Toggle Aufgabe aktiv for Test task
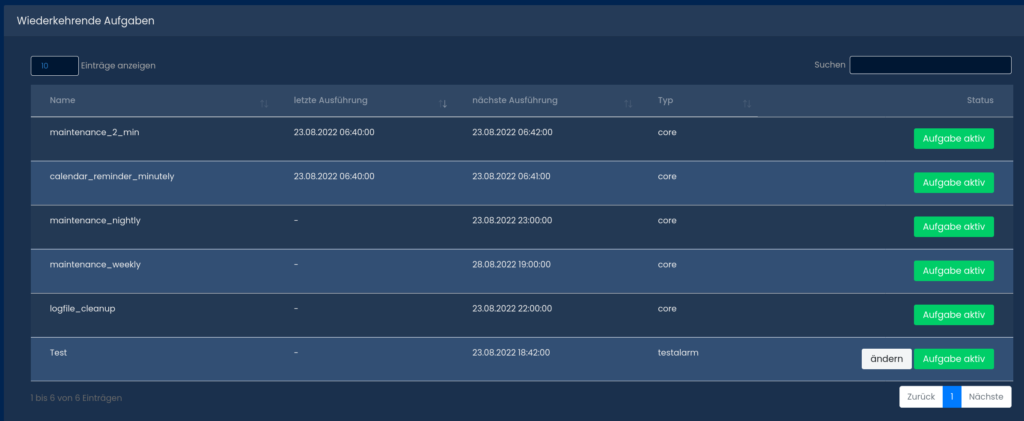This screenshot has width=1024, height=421. pyautogui.click(x=953, y=359)
